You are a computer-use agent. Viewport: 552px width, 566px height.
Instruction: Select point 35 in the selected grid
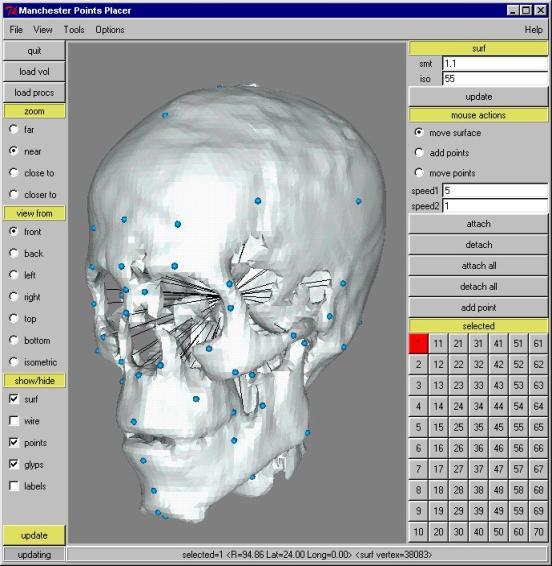click(478, 427)
